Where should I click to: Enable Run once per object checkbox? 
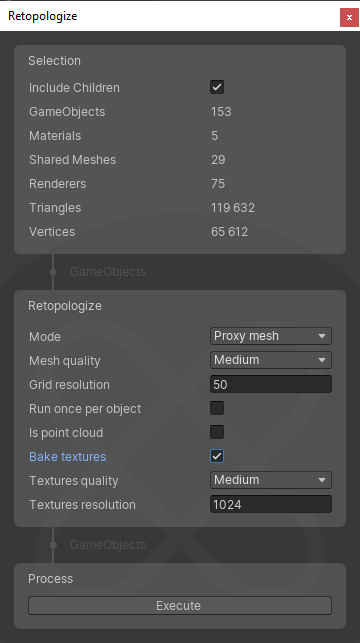pyautogui.click(x=217, y=408)
